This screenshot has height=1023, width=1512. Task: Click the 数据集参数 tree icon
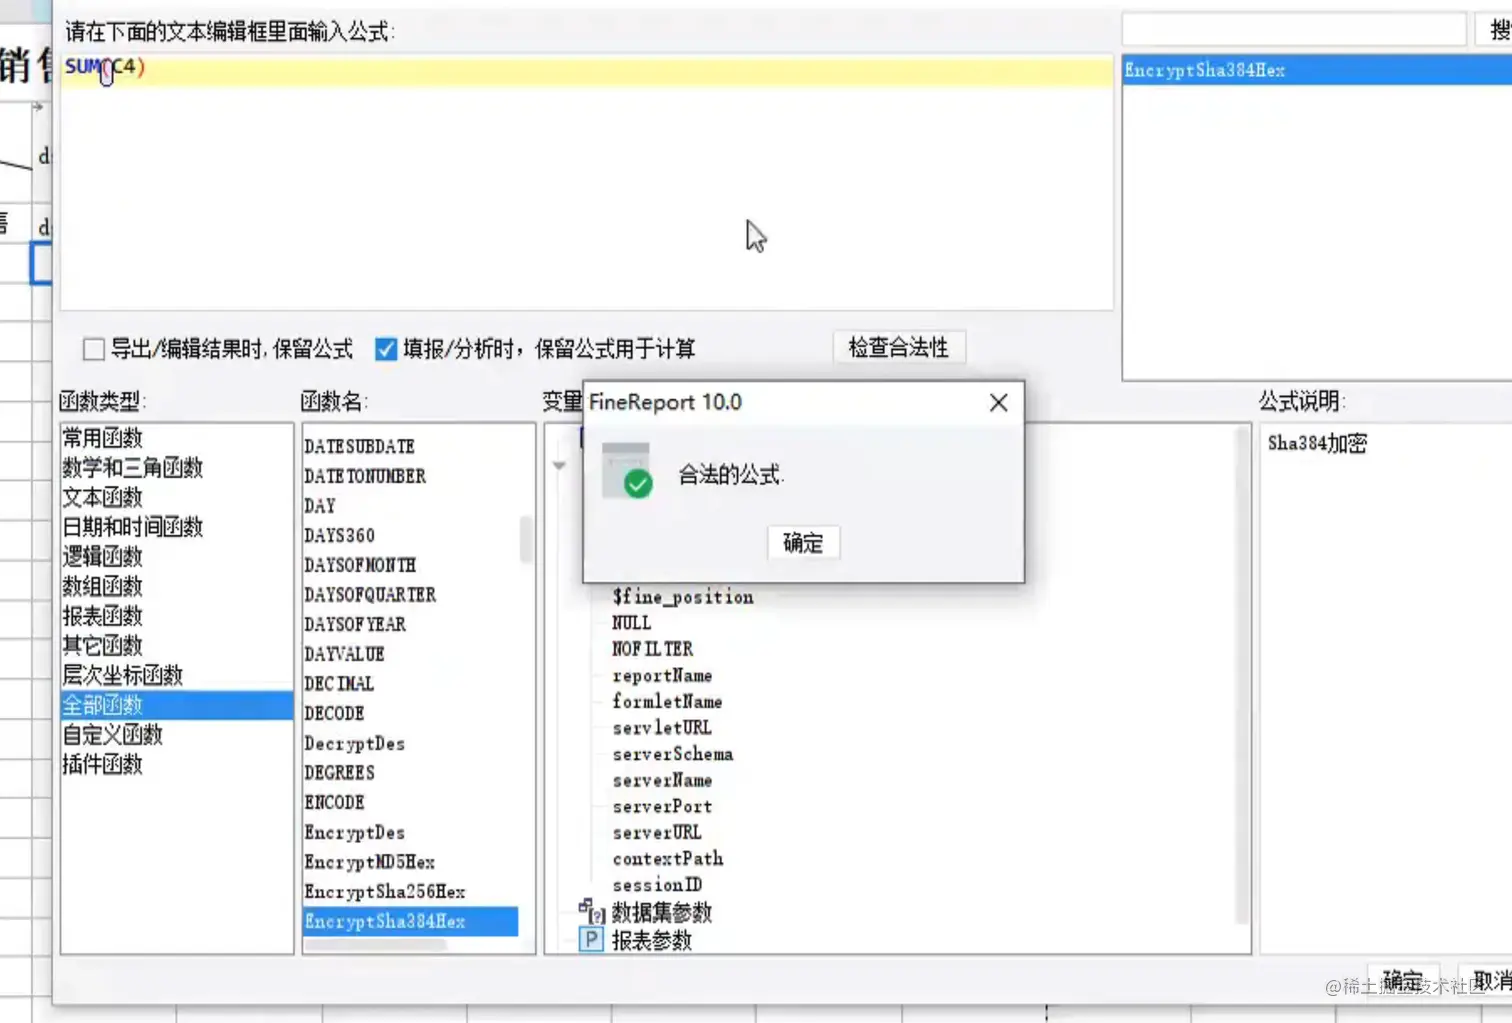coord(592,911)
